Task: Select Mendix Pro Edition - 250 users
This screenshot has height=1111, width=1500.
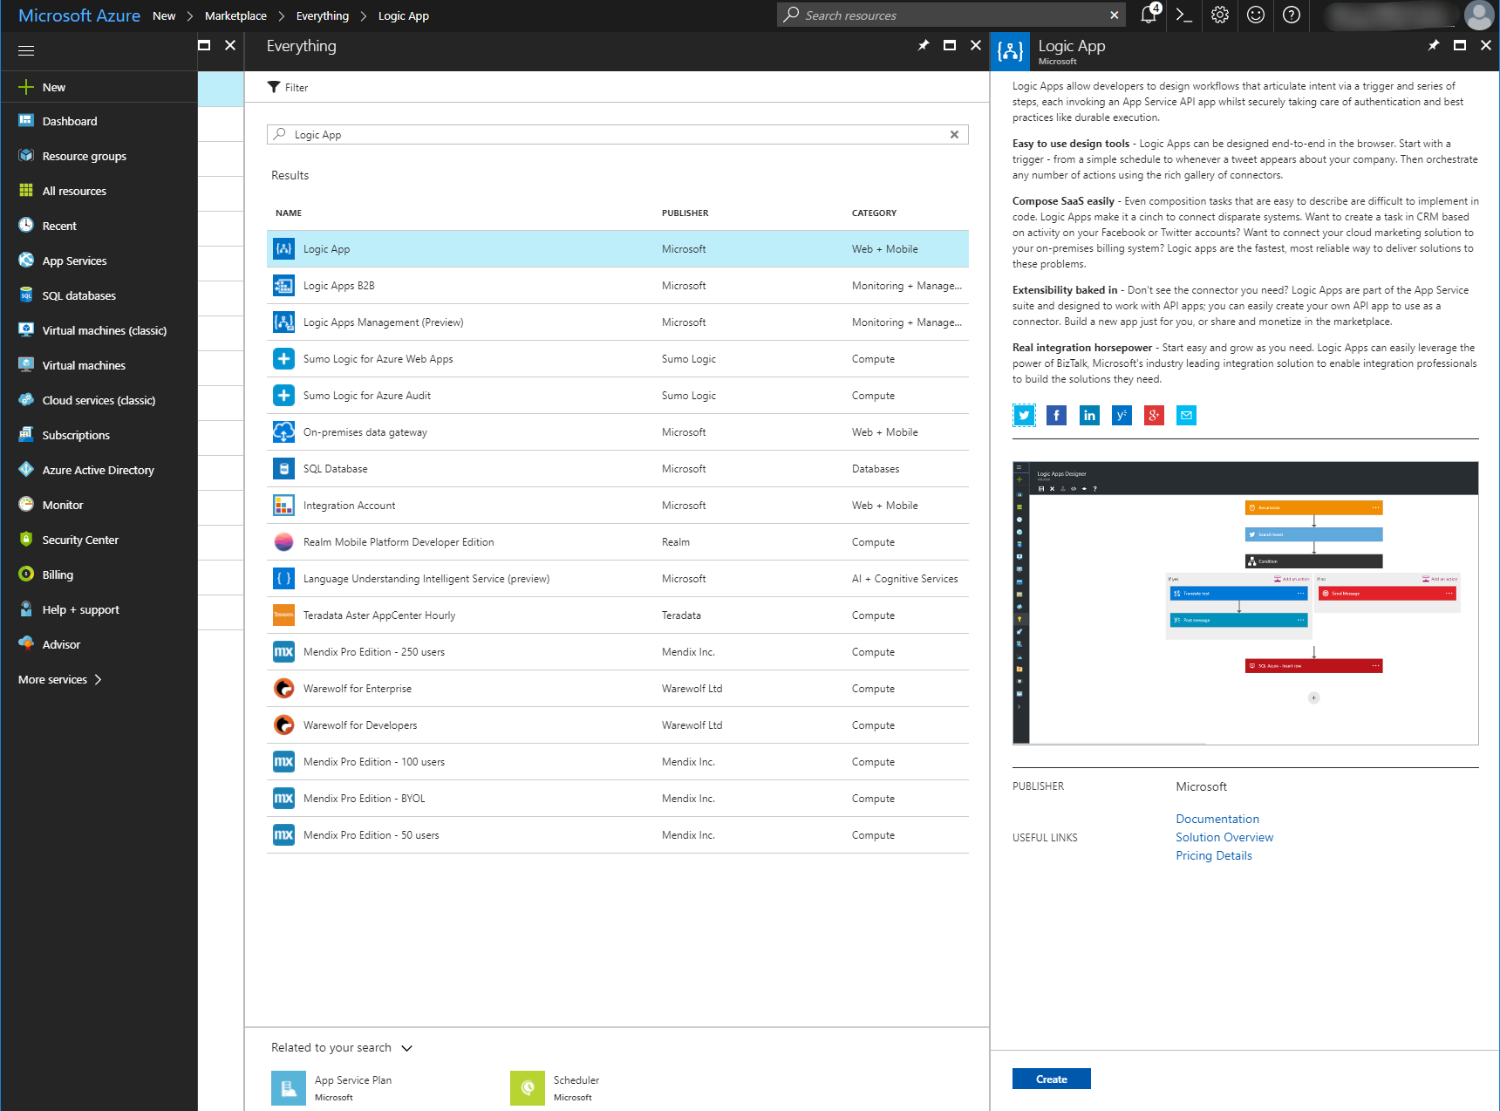Action: point(618,652)
